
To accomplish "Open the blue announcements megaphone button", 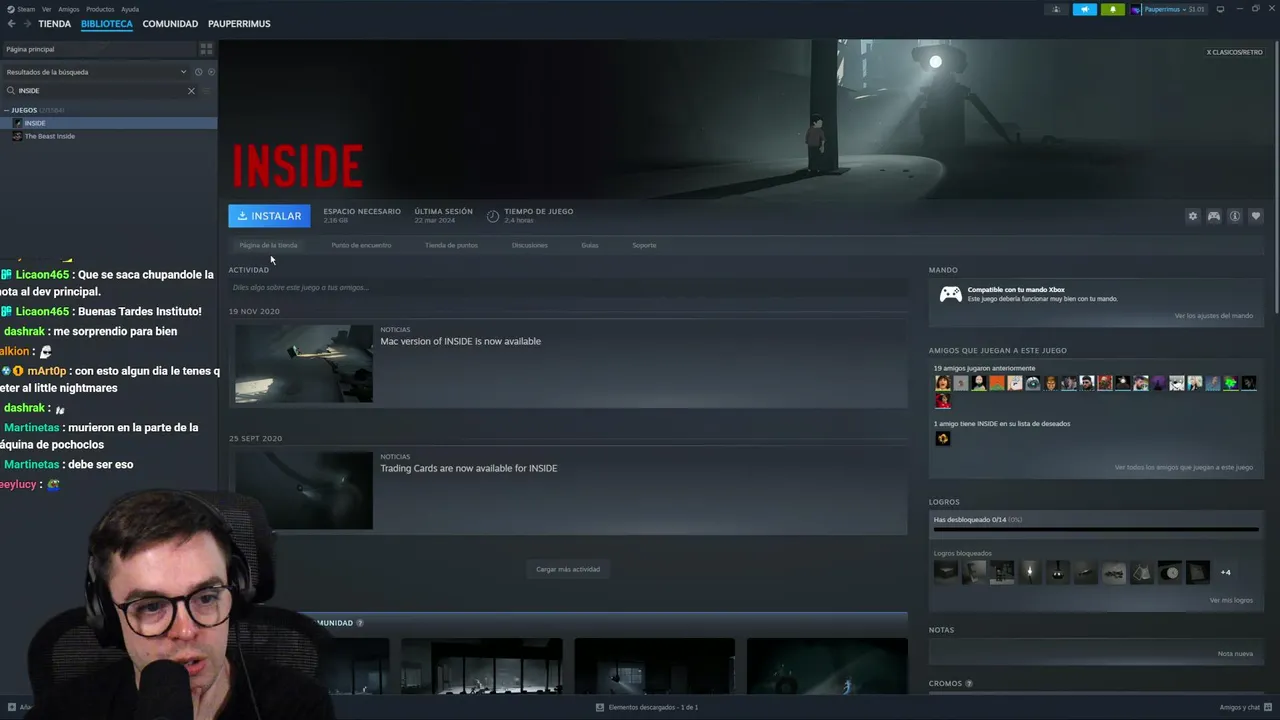I will [x=1085, y=9].
